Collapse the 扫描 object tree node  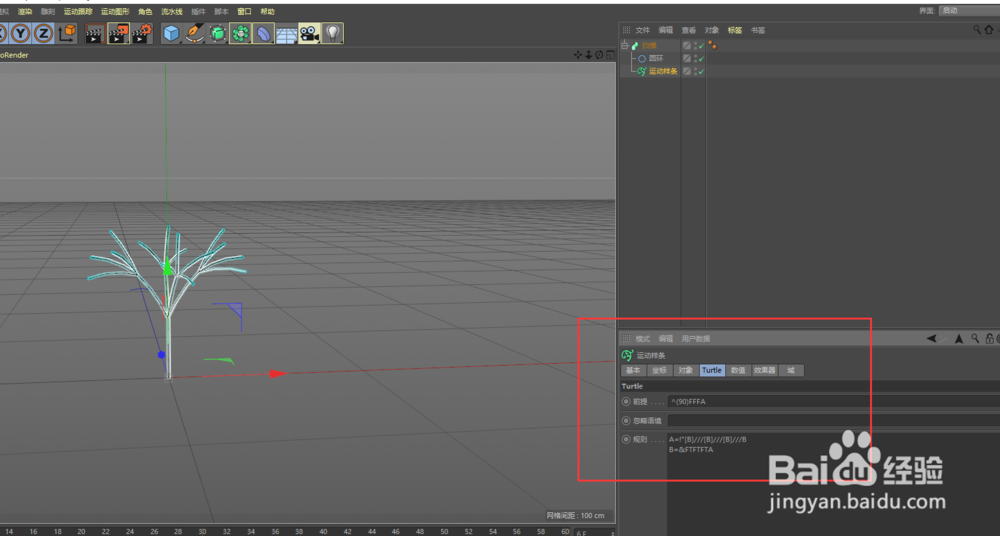pyautogui.click(x=624, y=45)
